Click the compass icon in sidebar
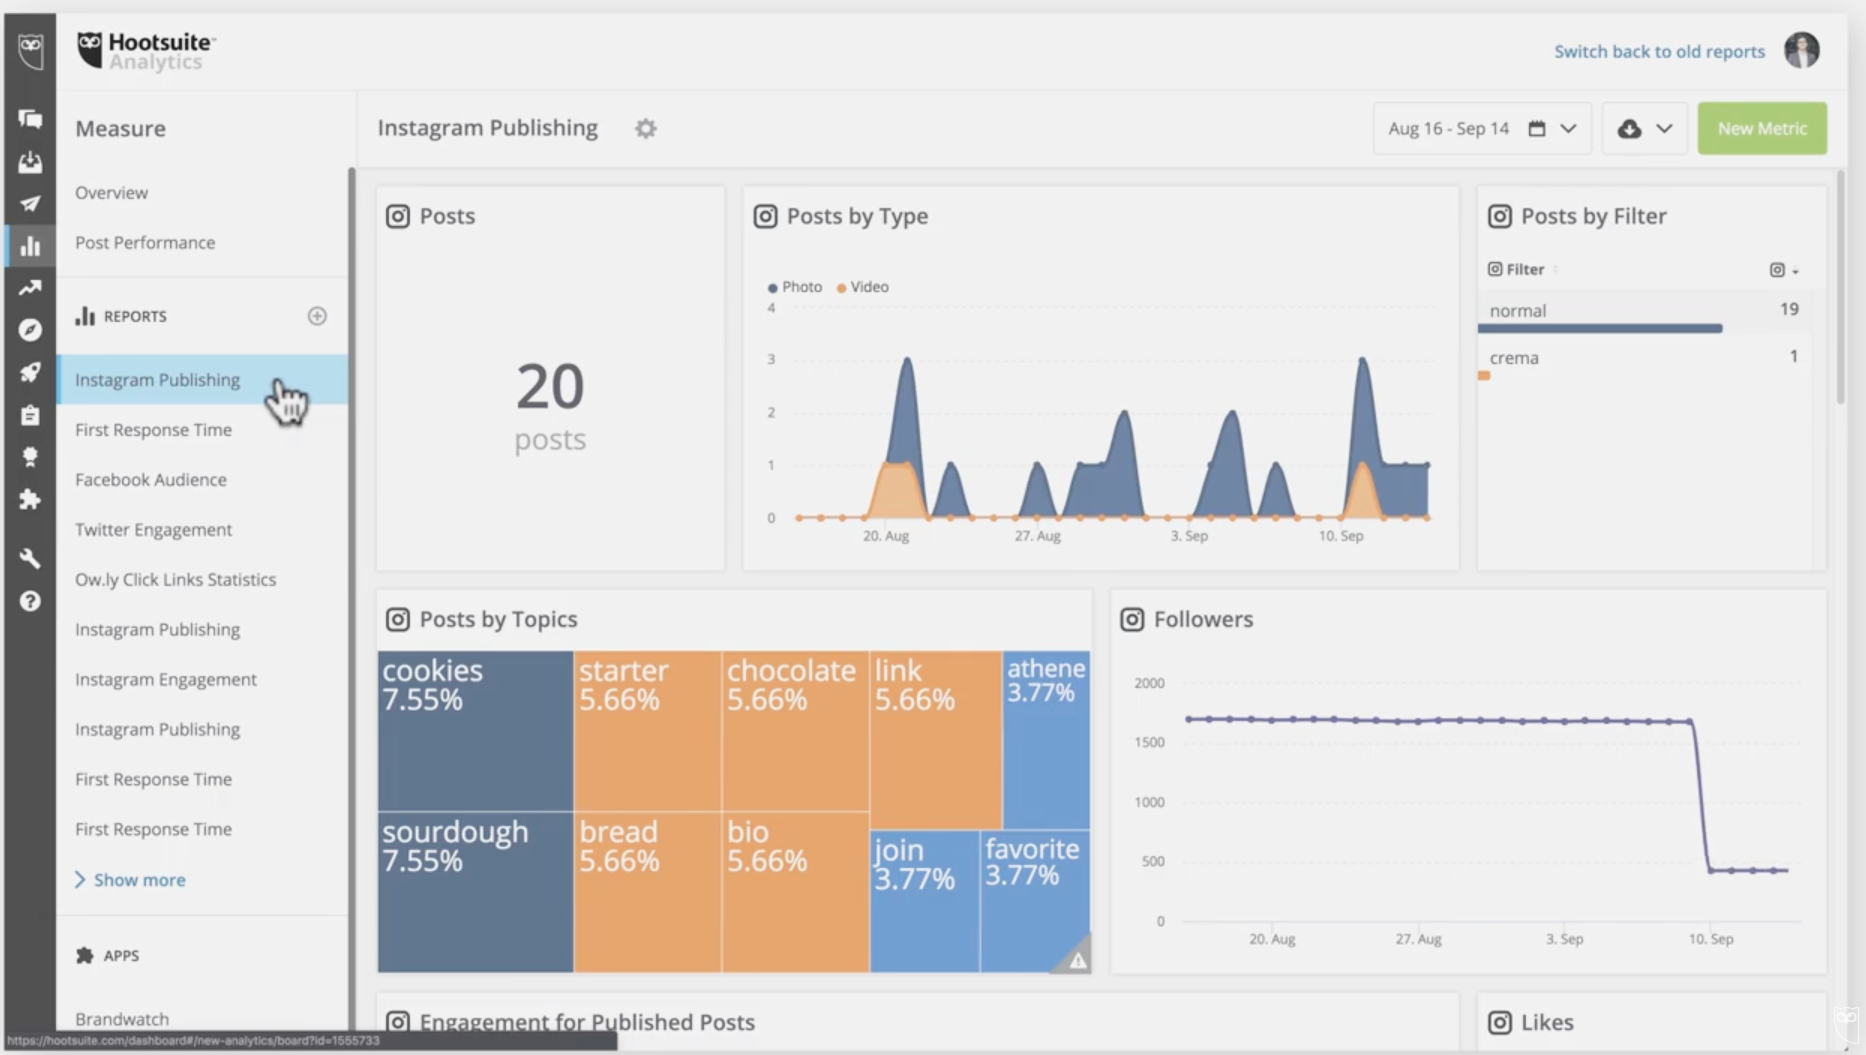 [x=30, y=330]
